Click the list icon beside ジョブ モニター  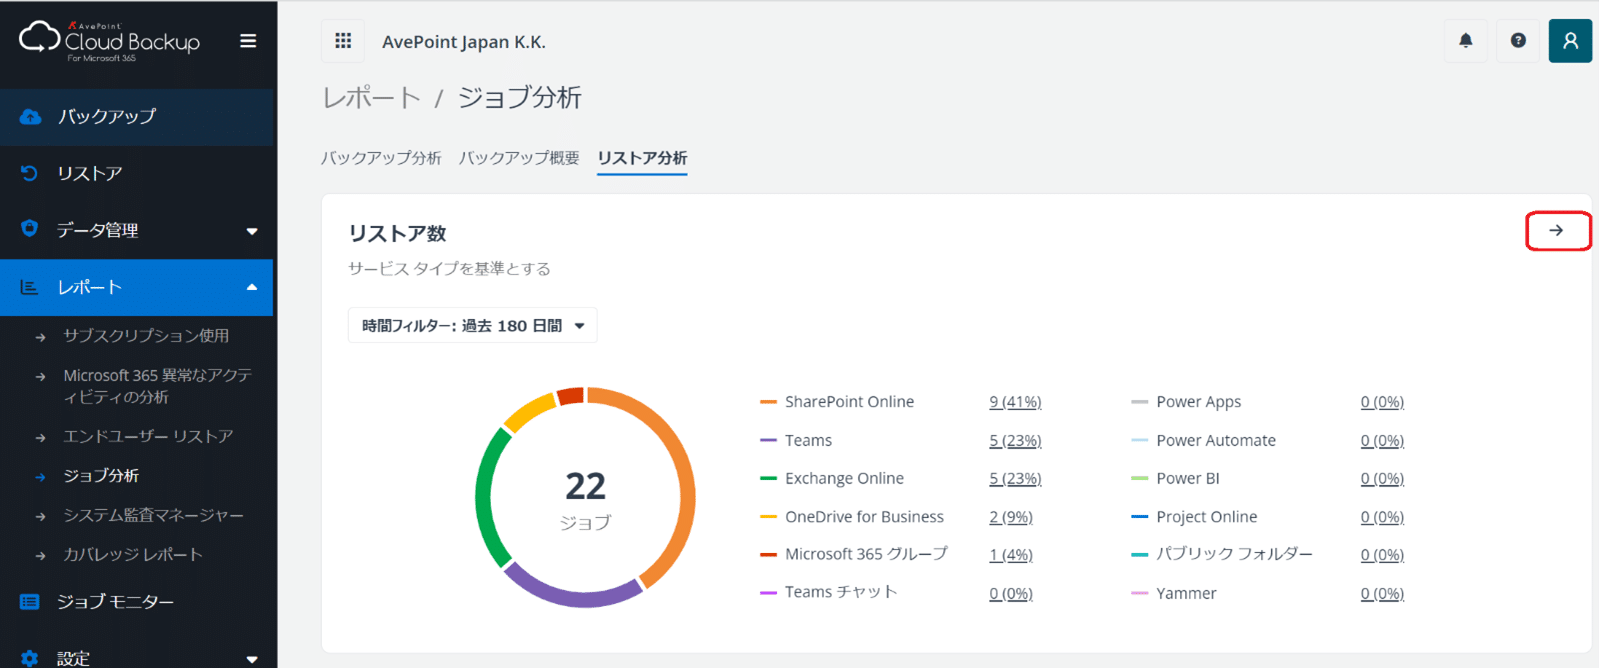point(29,602)
